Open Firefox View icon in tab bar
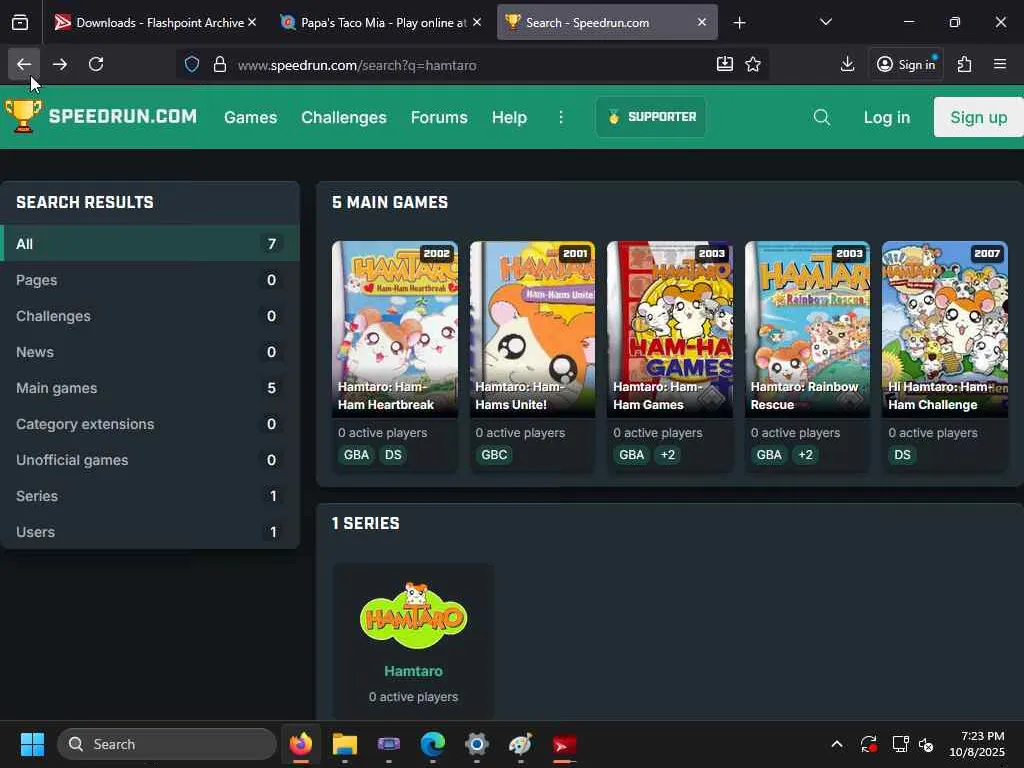 pyautogui.click(x=20, y=23)
